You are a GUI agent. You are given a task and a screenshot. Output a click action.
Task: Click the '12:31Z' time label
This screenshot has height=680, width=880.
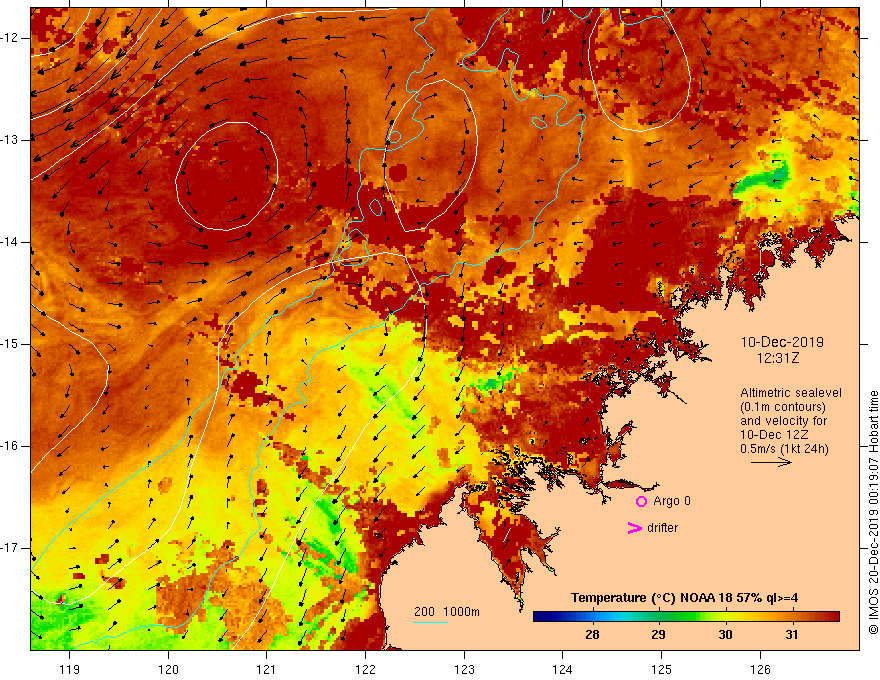[777, 359]
